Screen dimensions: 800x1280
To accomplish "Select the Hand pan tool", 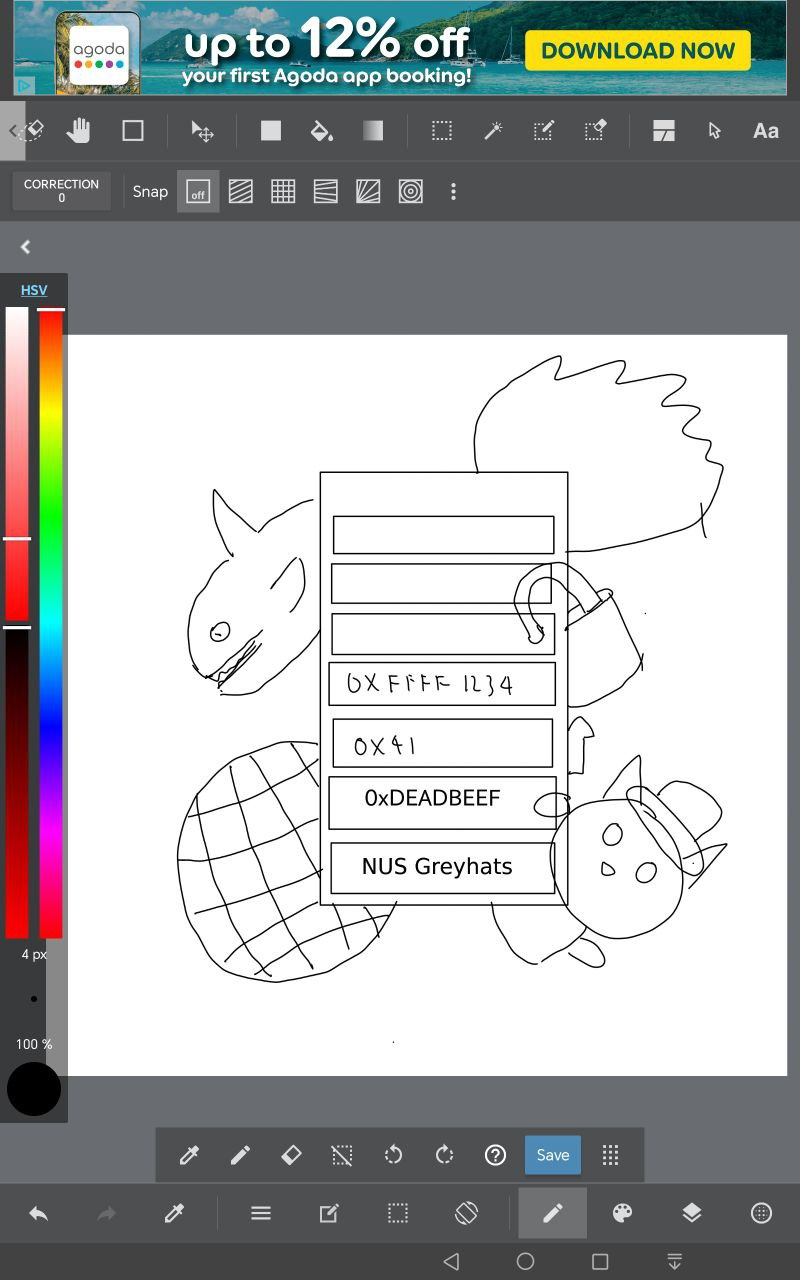I will pos(78,131).
